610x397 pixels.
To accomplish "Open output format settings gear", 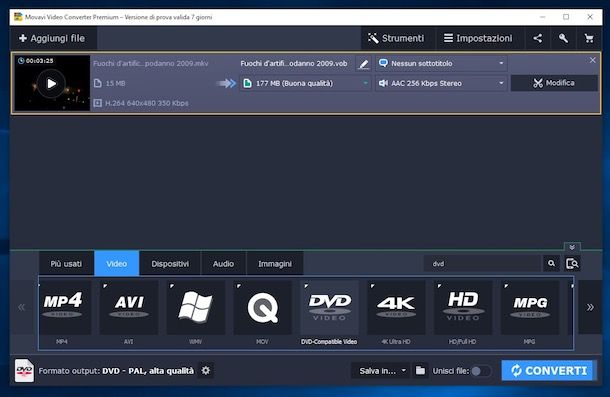I will click(x=206, y=371).
